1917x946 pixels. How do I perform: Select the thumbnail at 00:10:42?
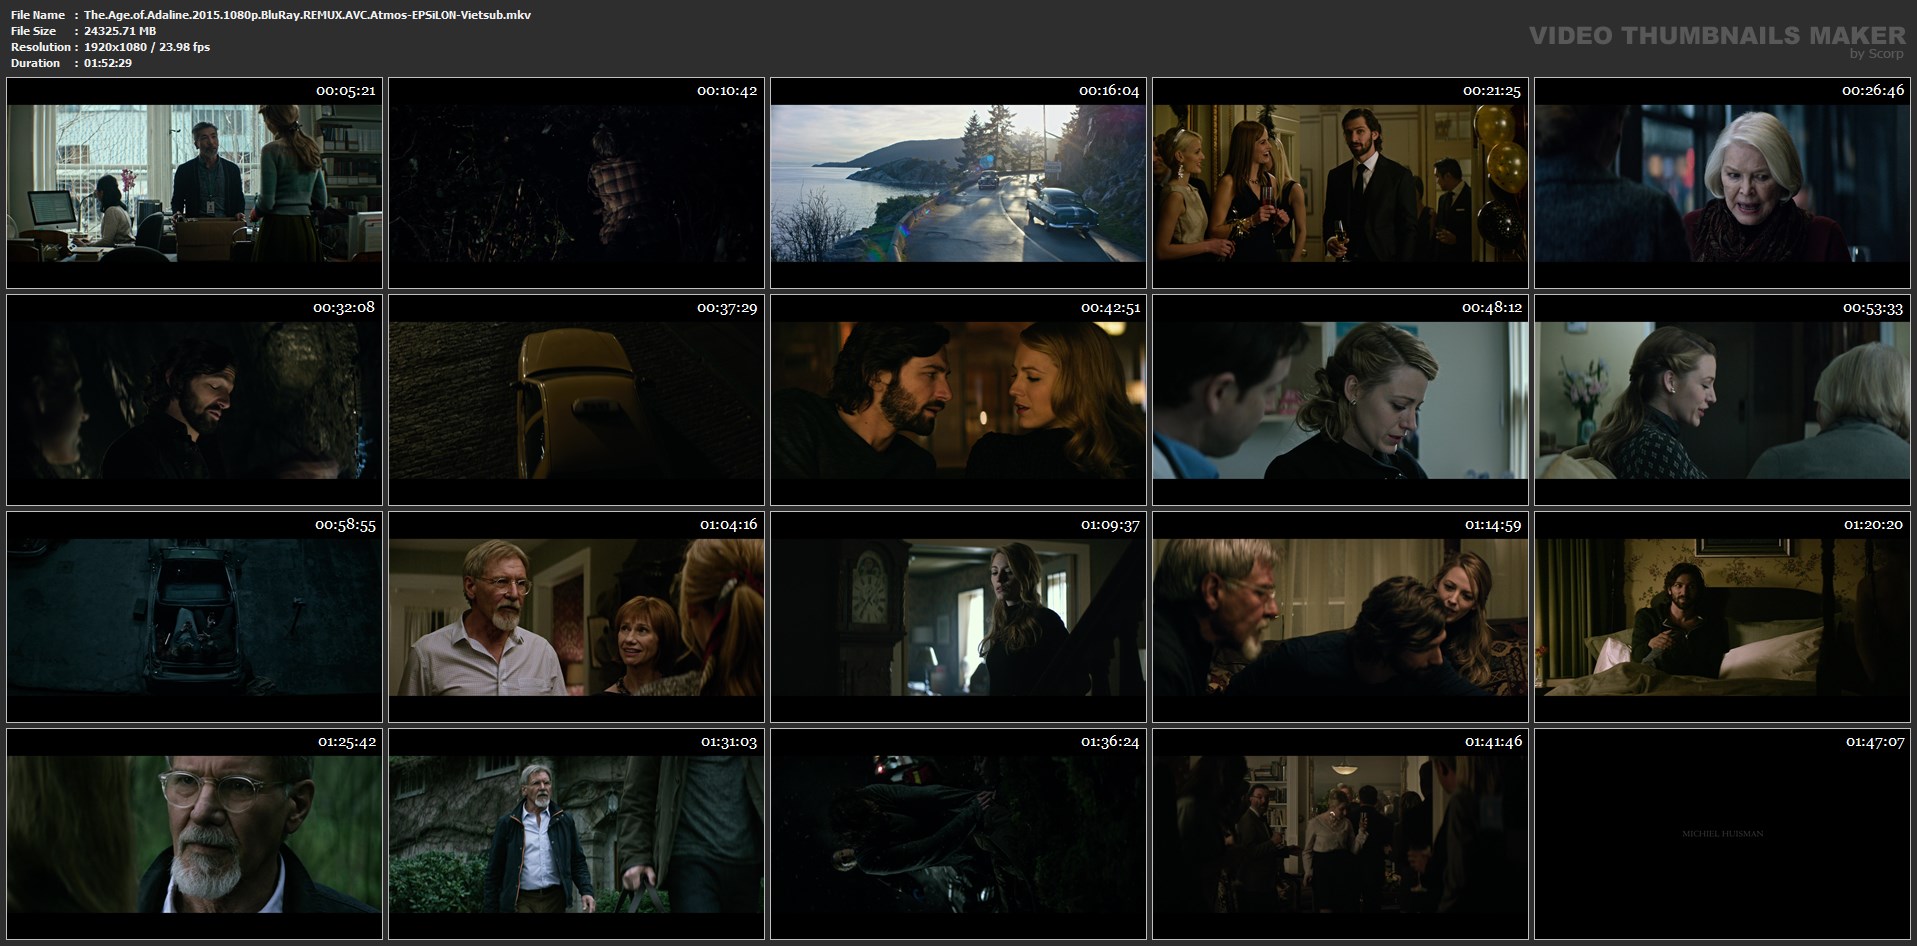tap(576, 183)
